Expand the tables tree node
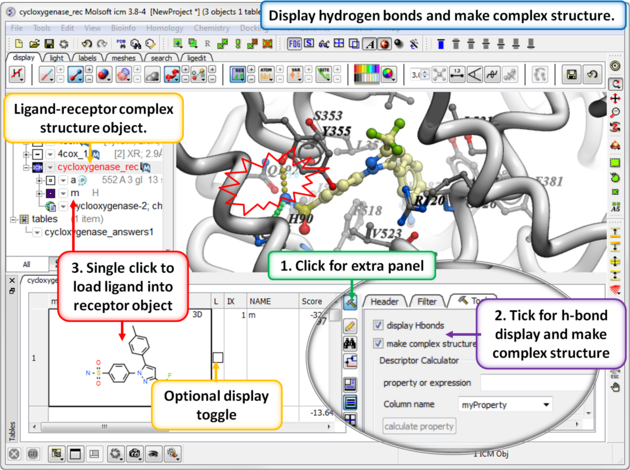 (x=13, y=219)
